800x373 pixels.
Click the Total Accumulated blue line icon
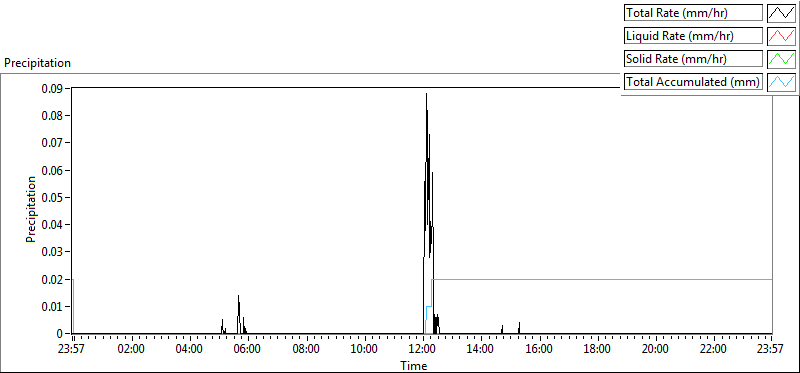pos(781,81)
